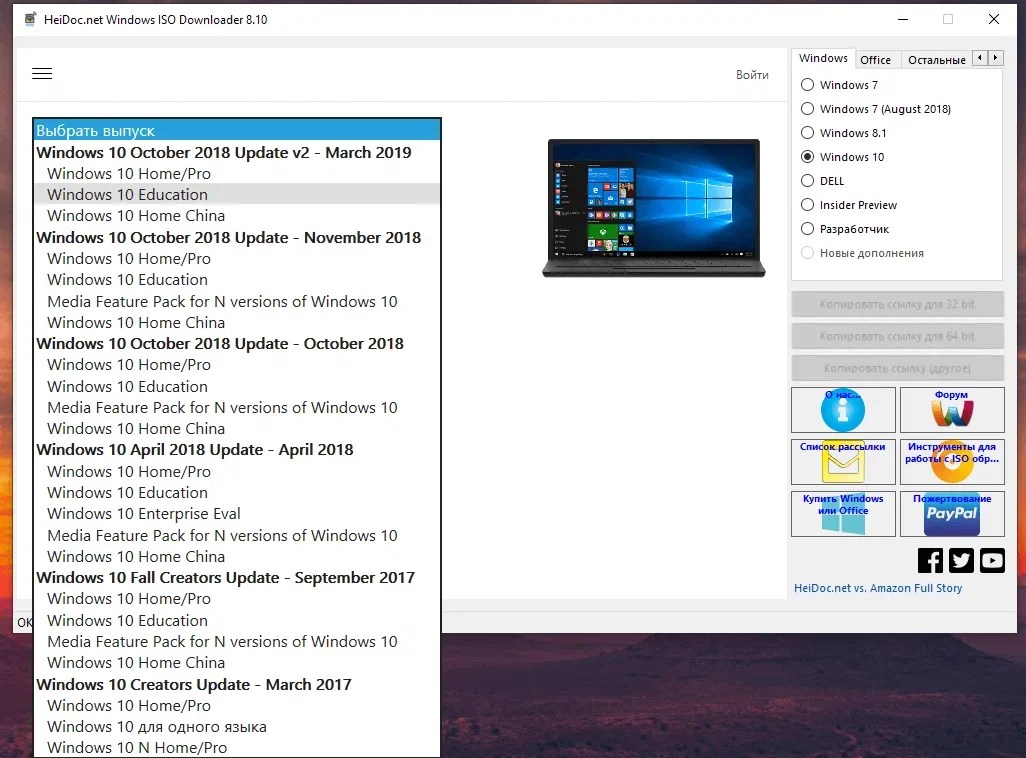Click the Список рассылки mailing list icon

tap(843, 461)
